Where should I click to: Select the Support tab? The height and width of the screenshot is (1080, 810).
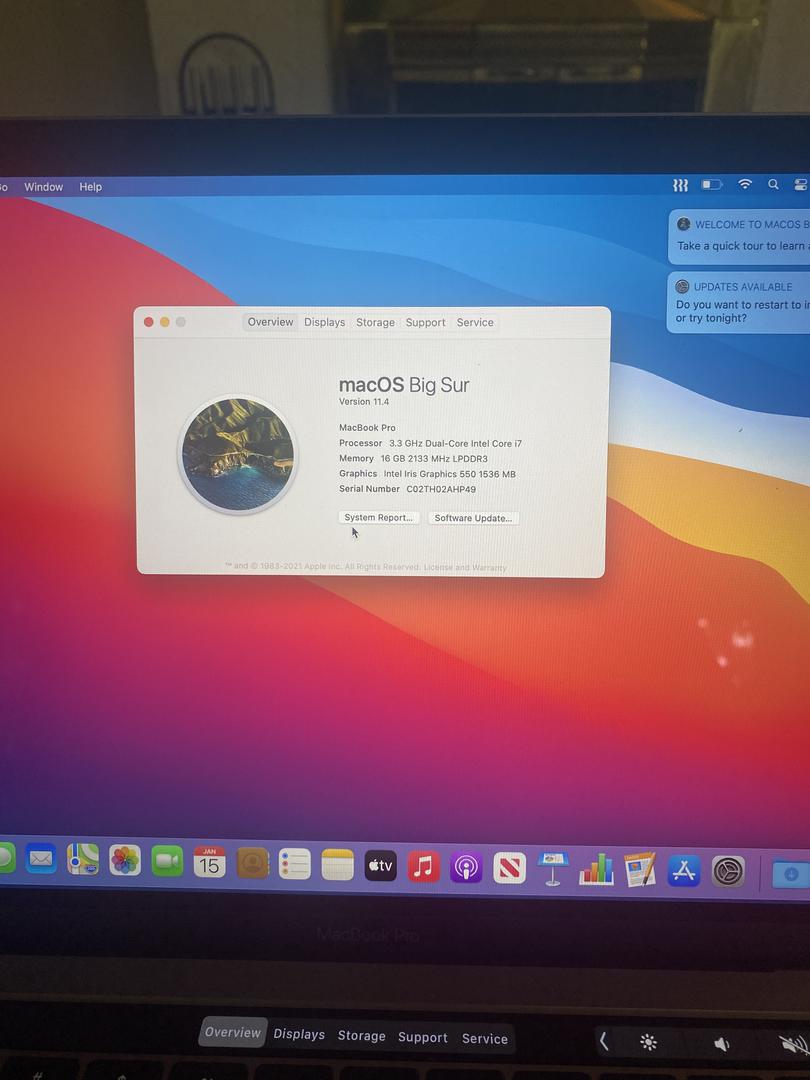[425, 322]
